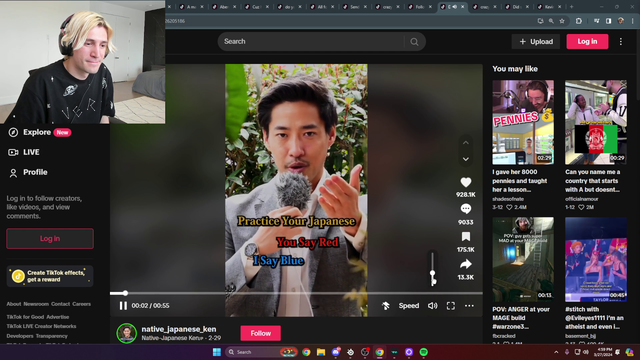Open three-dot menu beside Log in

621,42
